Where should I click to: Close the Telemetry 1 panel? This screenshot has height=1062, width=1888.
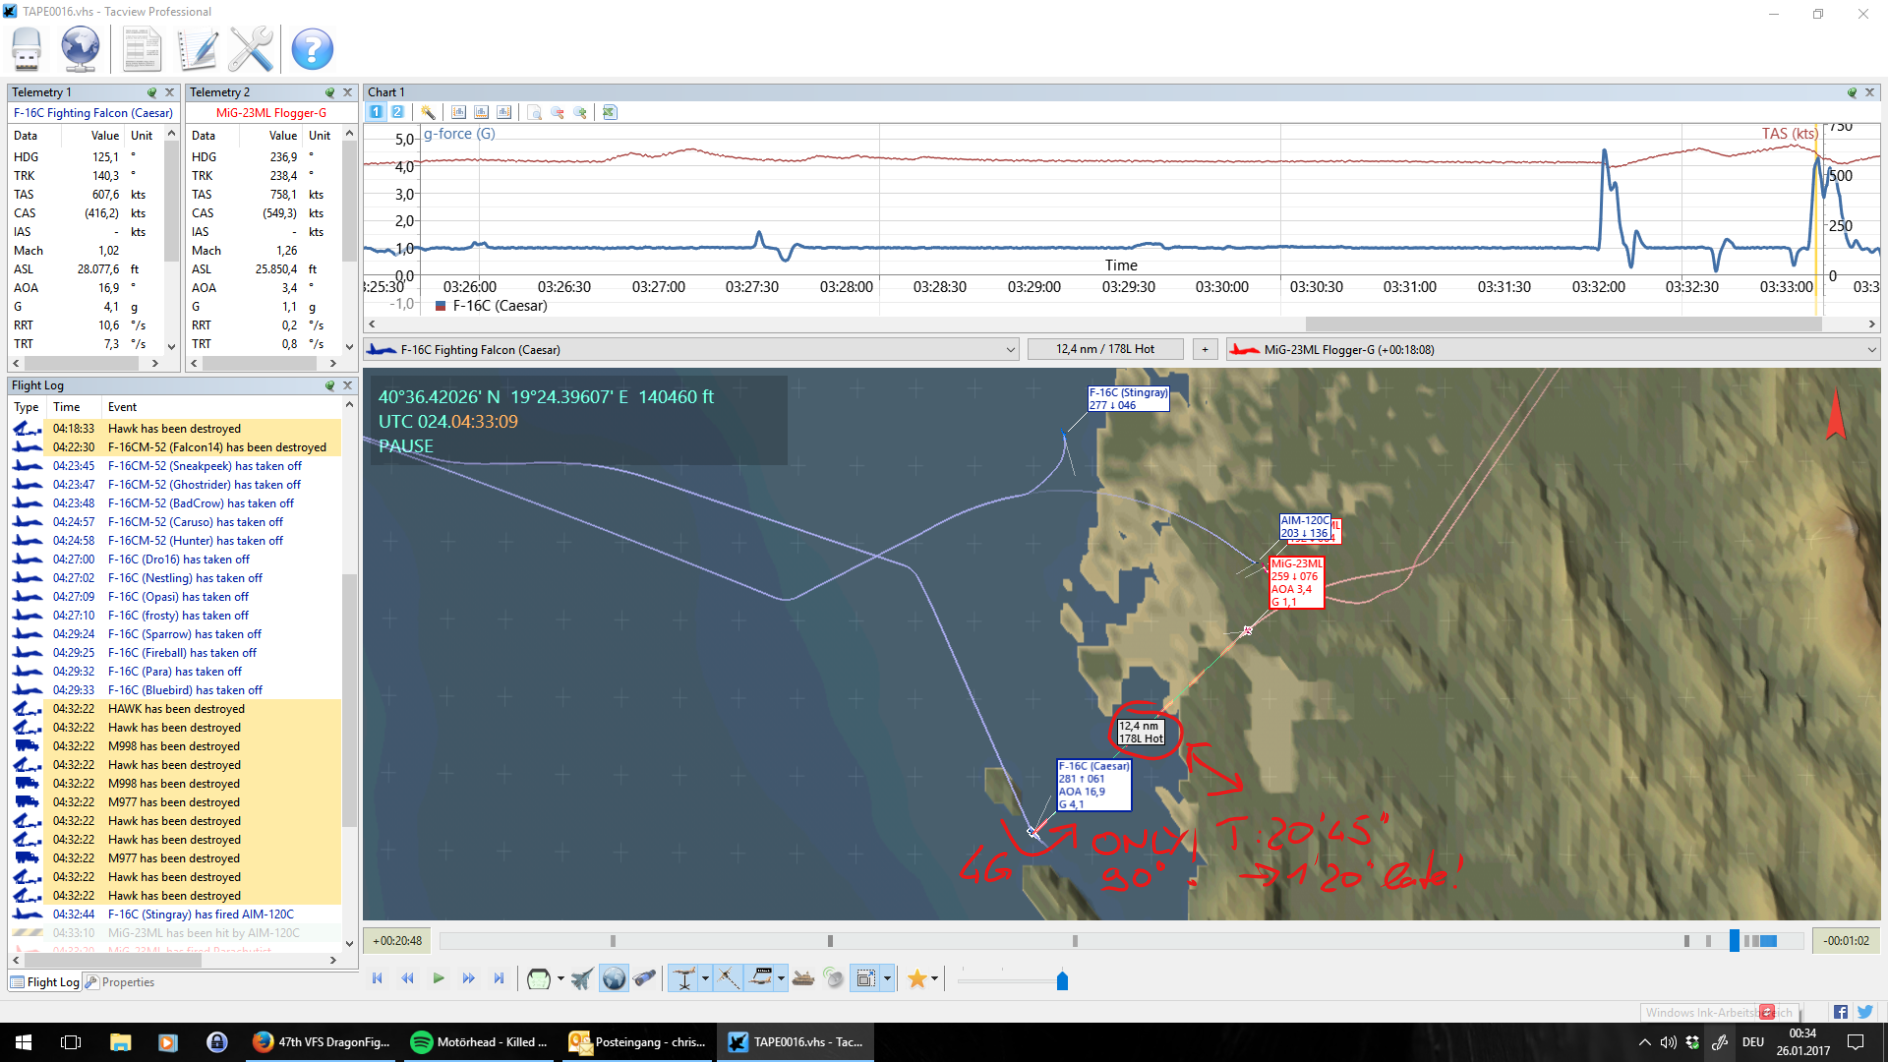coord(169,92)
